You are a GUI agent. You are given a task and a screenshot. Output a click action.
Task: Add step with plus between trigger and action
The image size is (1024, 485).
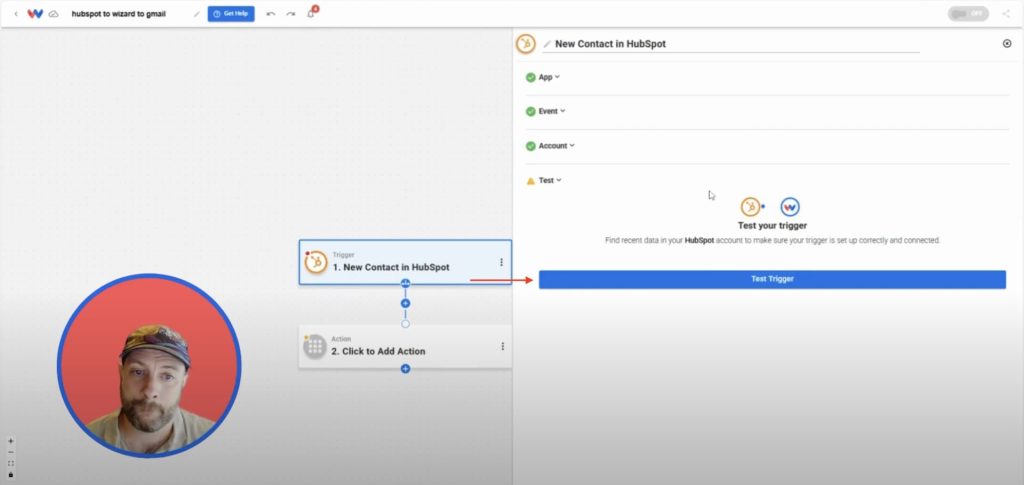[x=406, y=304]
